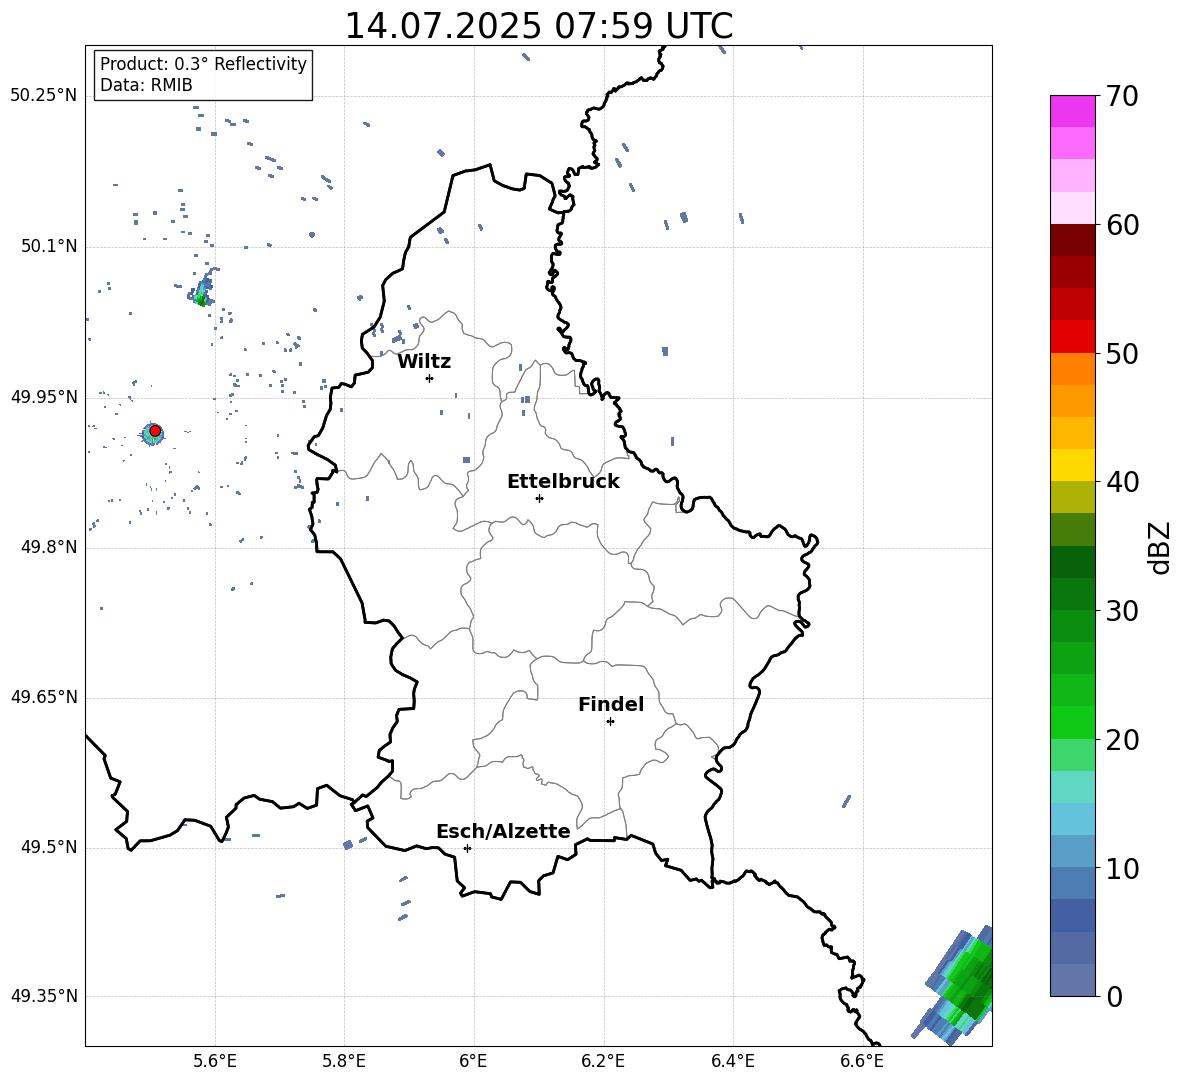Click the '50.1°N' latitude label
The width and height of the screenshot is (1184, 1081).
pos(50,247)
